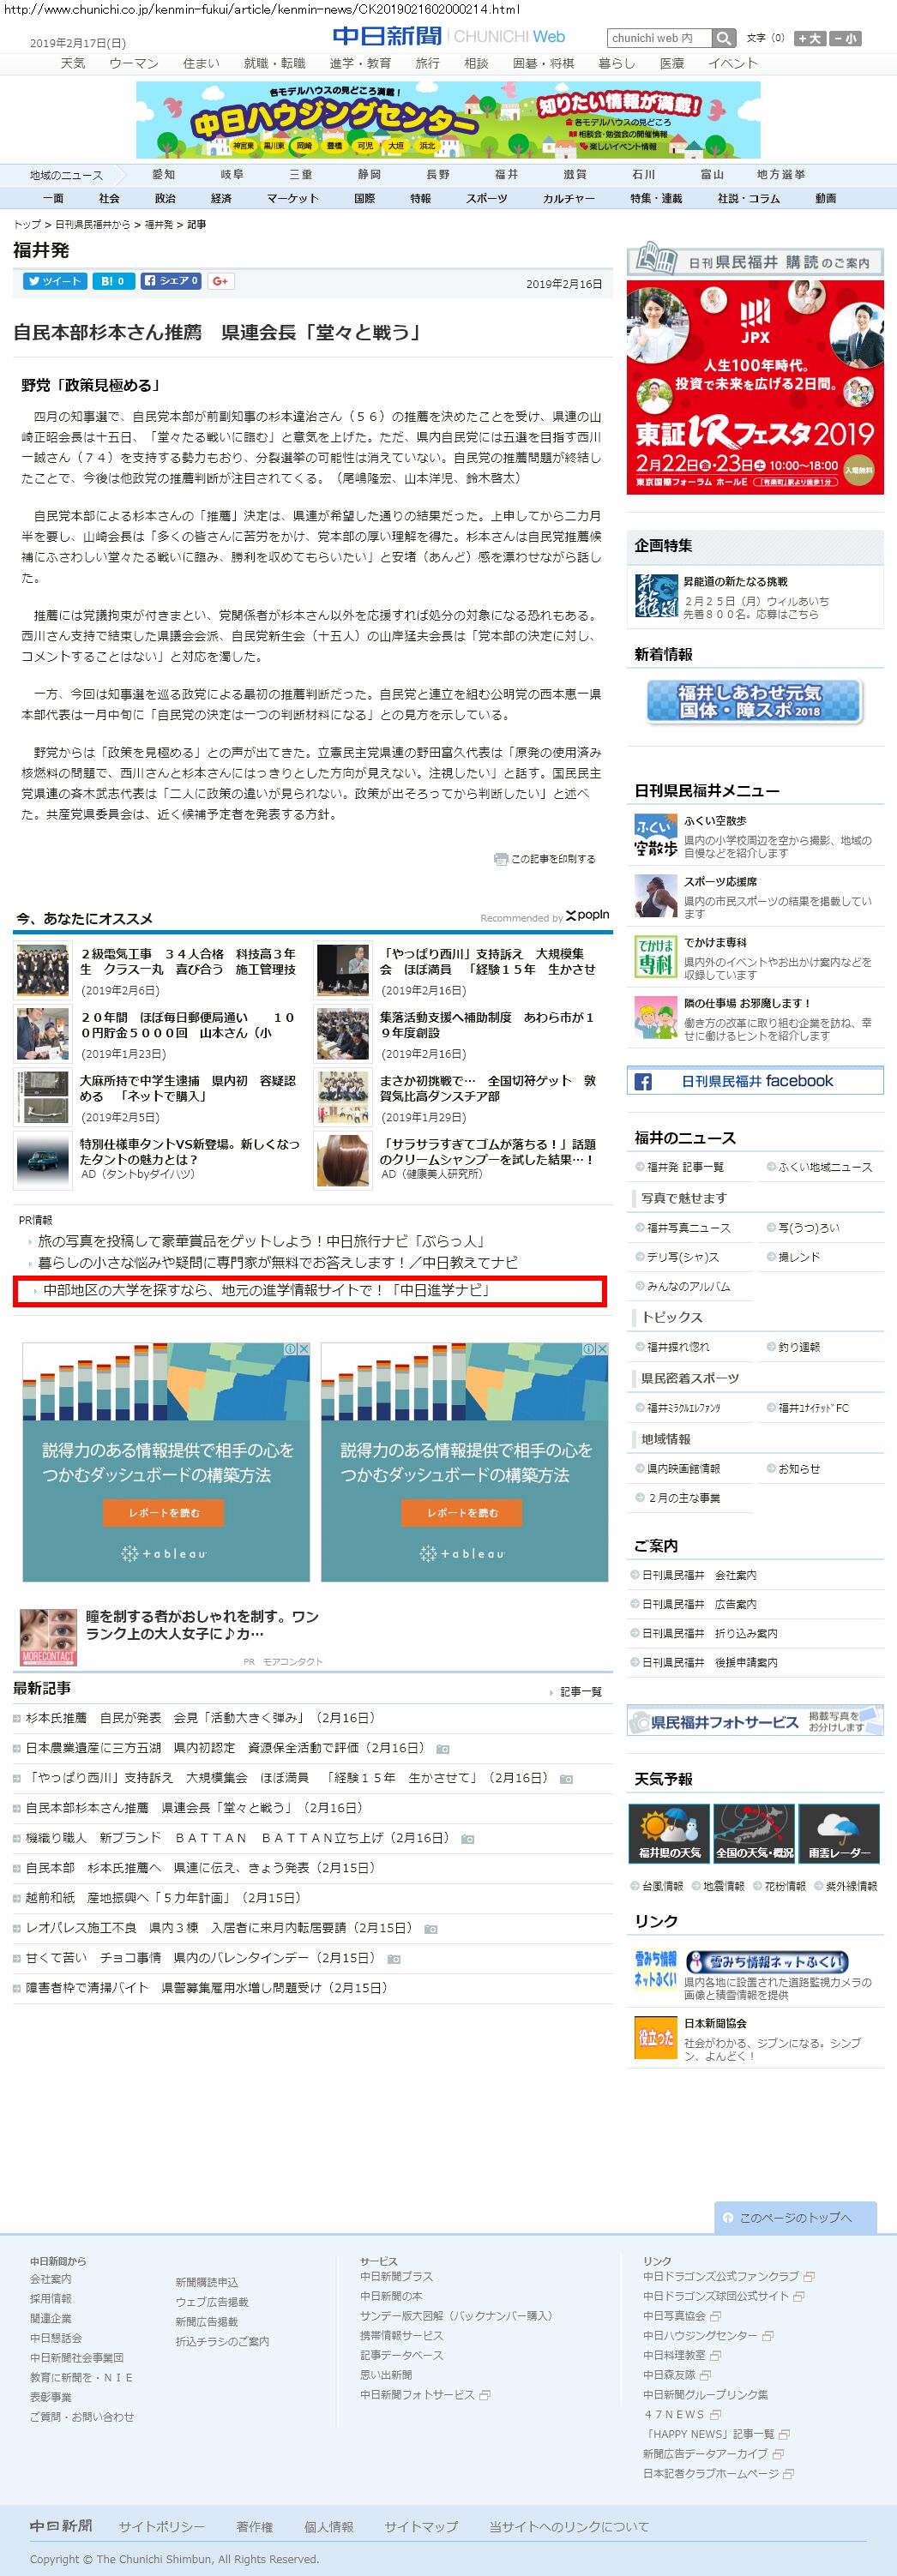Increase text size with the ＋大 button
This screenshot has width=897, height=2576.
(x=809, y=38)
